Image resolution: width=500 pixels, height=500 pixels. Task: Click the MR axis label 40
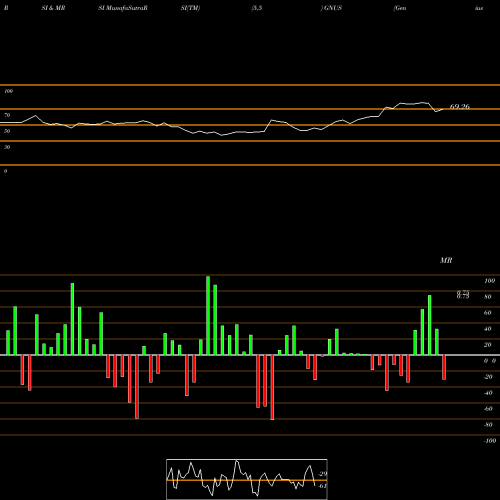pyautogui.click(x=488, y=329)
